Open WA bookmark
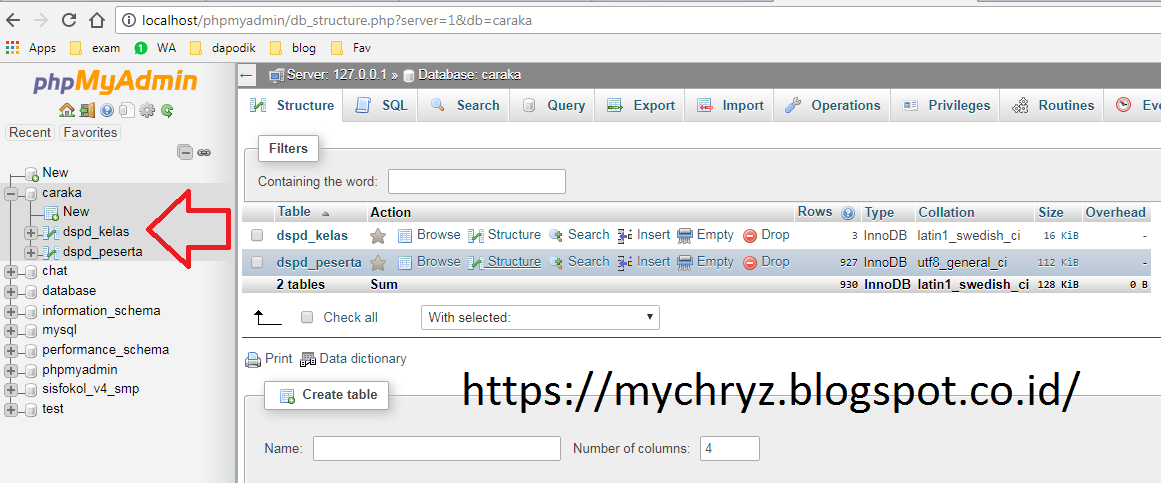 click(155, 48)
